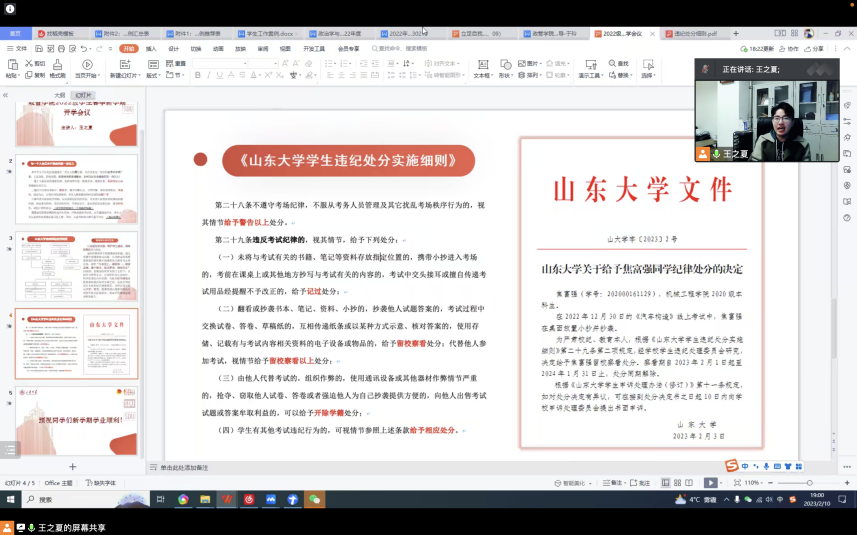Switch to the Outline (大纲) panel tab
Viewport: 857px width, 535px height.
pos(59,95)
